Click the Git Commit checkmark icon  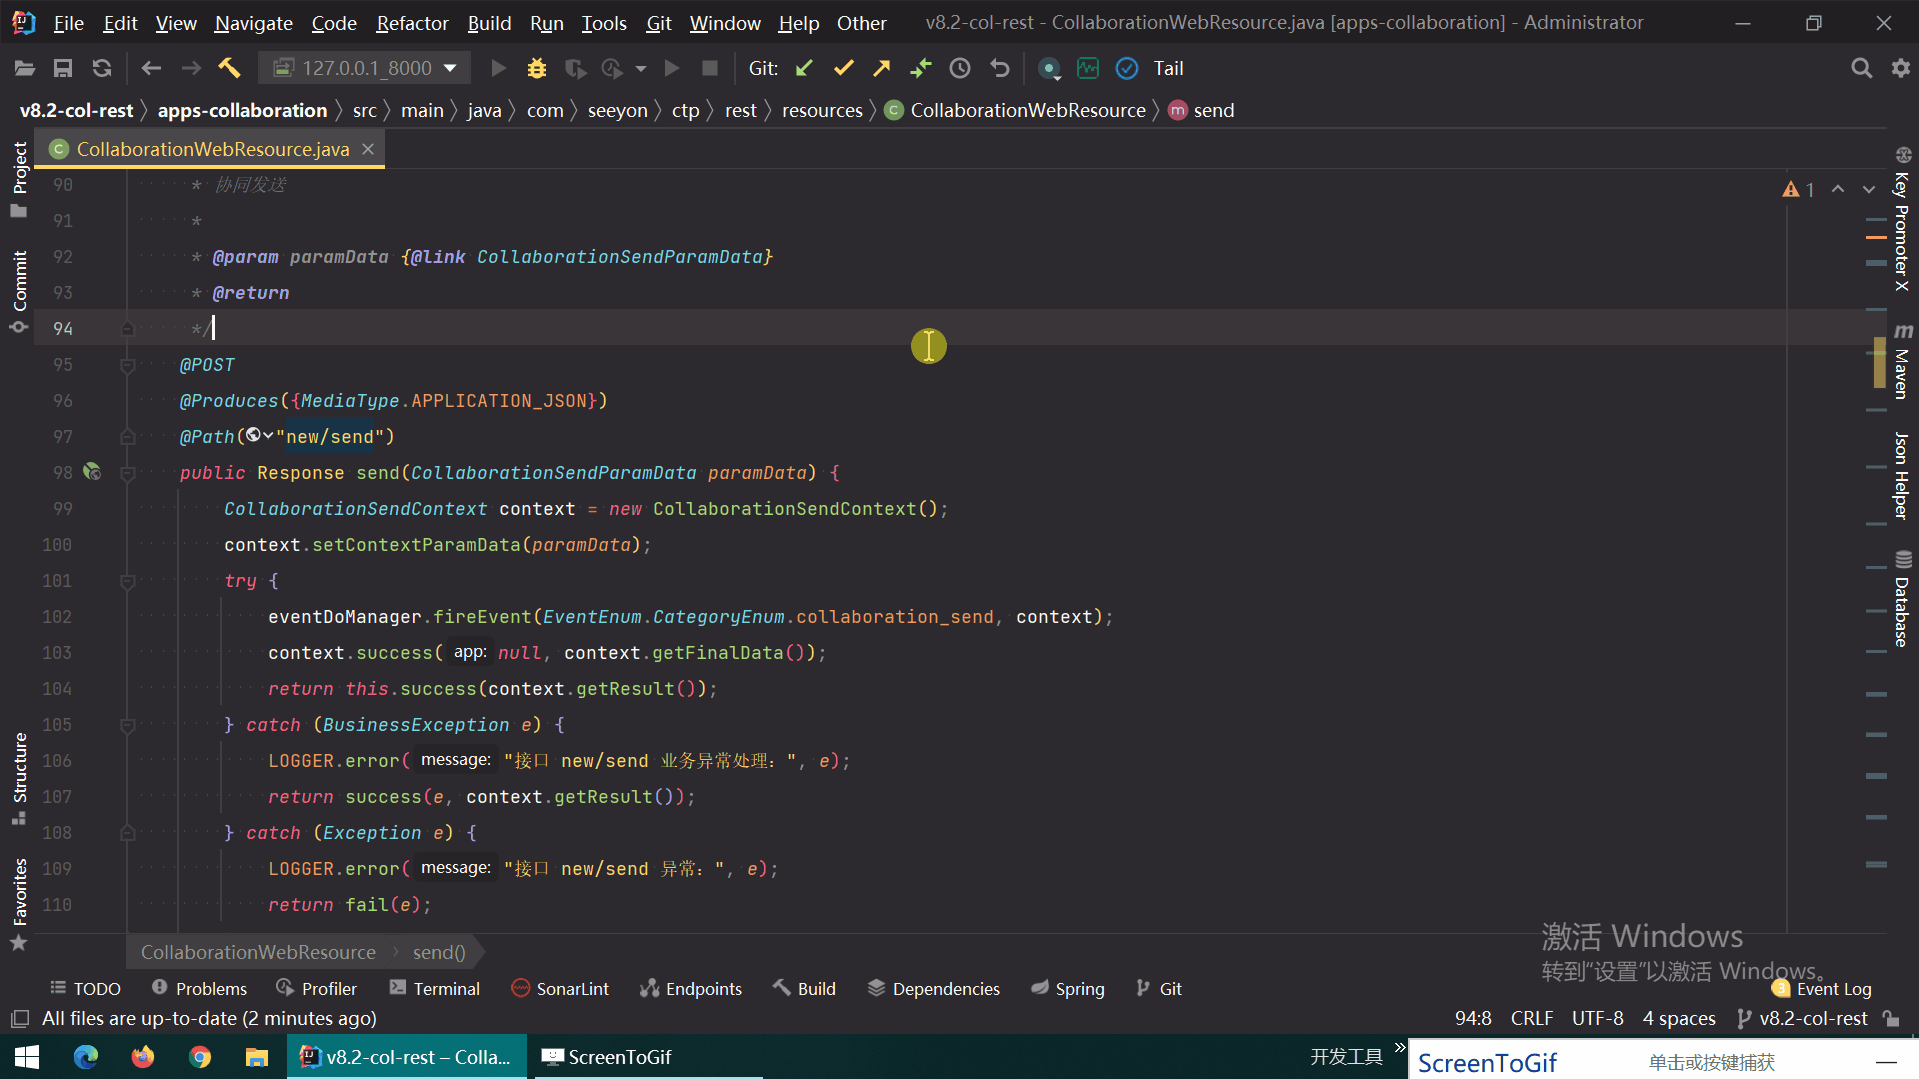point(843,68)
